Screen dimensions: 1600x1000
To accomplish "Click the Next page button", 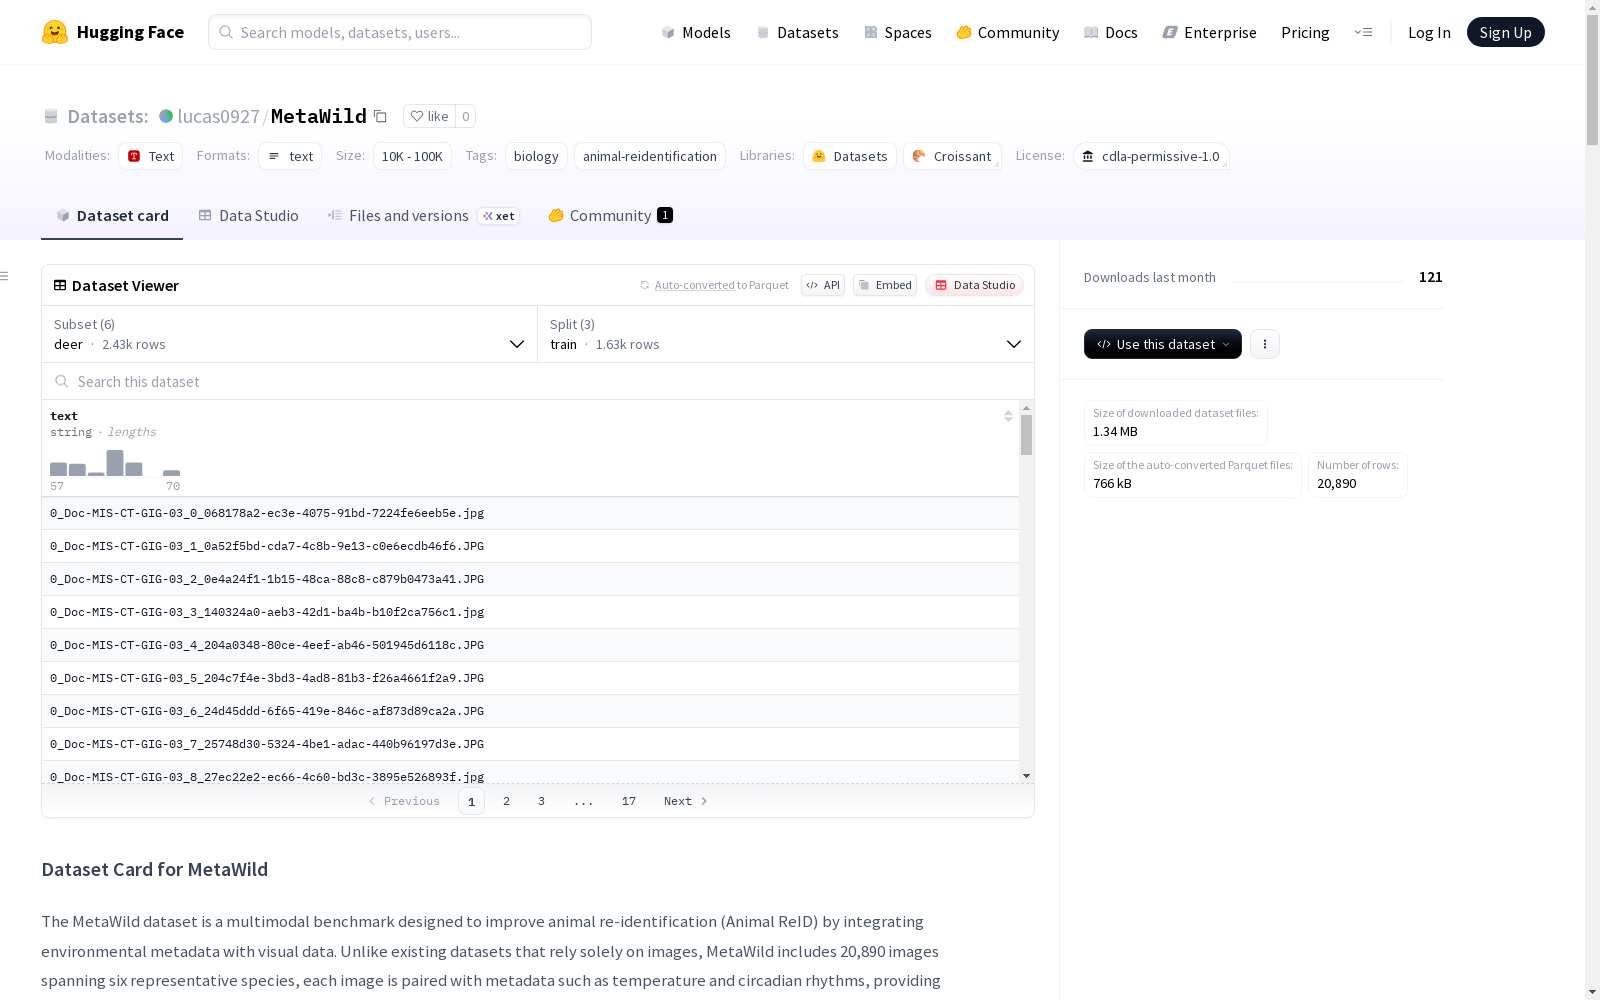I will pos(686,801).
